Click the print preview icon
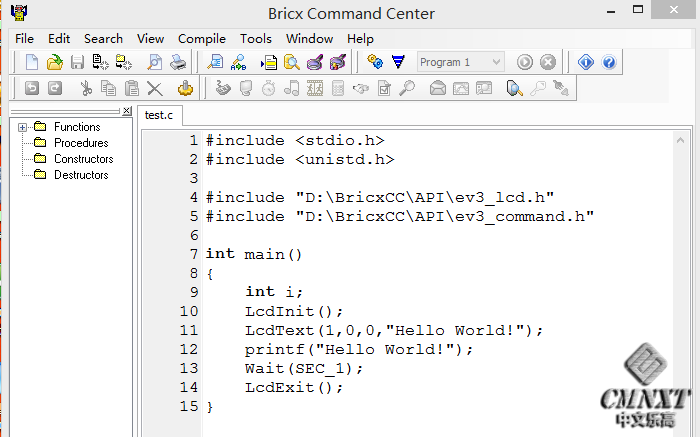 pos(154,62)
